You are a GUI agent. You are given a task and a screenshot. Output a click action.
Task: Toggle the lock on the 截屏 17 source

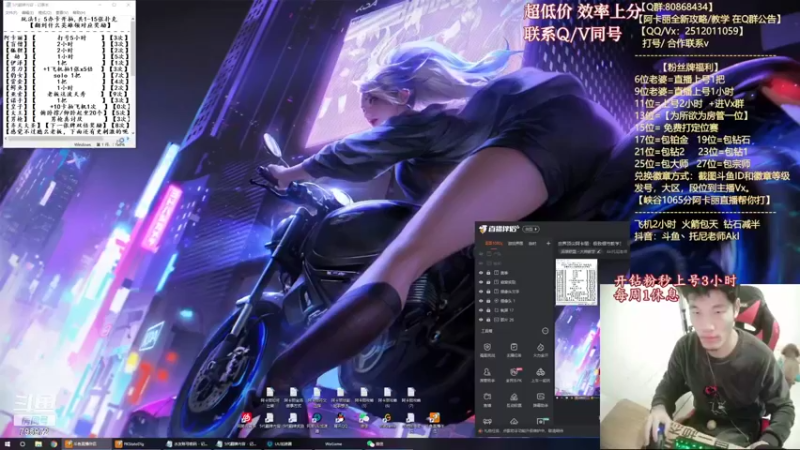(x=488, y=310)
